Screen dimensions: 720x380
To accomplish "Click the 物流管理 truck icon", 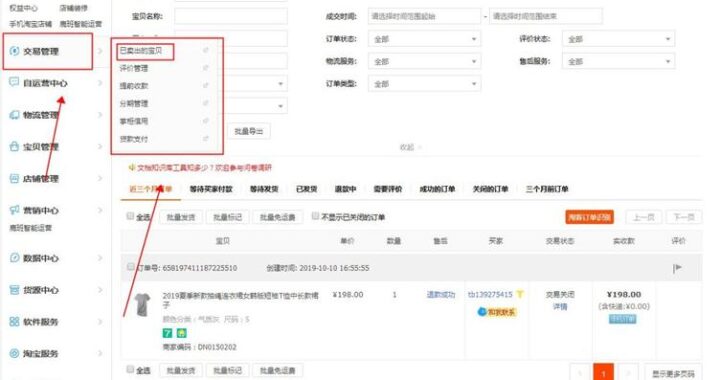I will coord(14,115).
